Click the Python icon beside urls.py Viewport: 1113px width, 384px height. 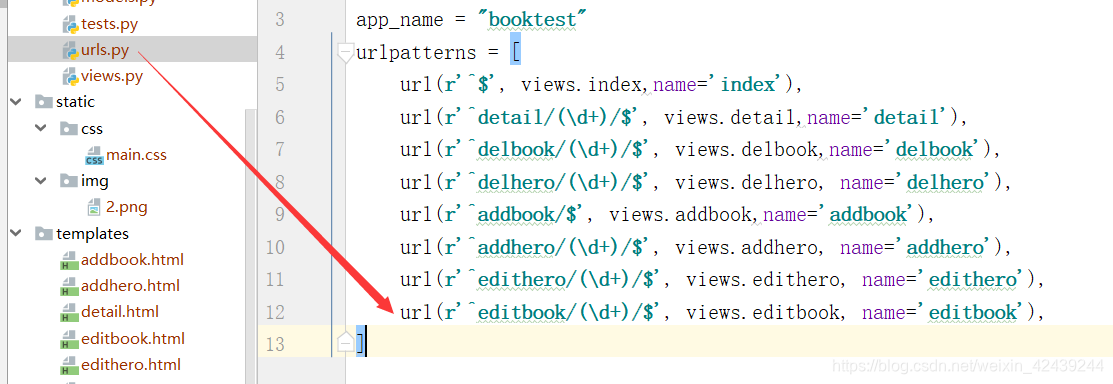coord(70,50)
